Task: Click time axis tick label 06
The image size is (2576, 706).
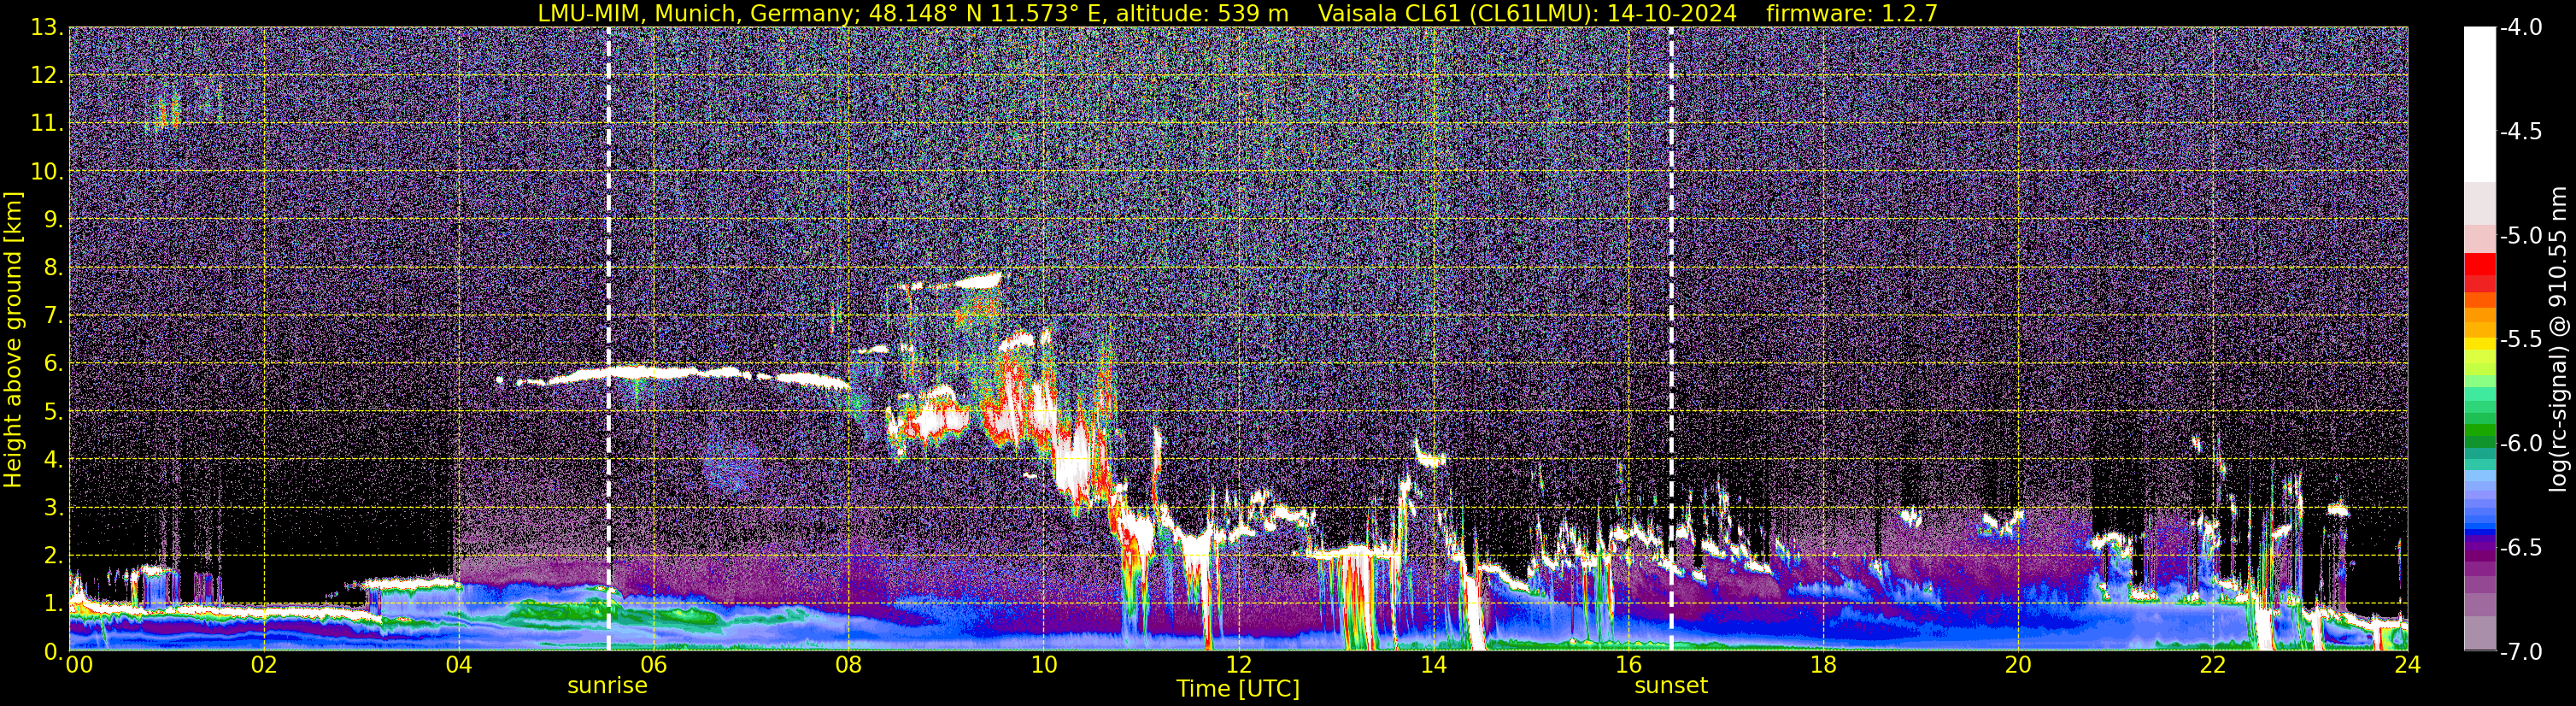Action: [x=654, y=665]
